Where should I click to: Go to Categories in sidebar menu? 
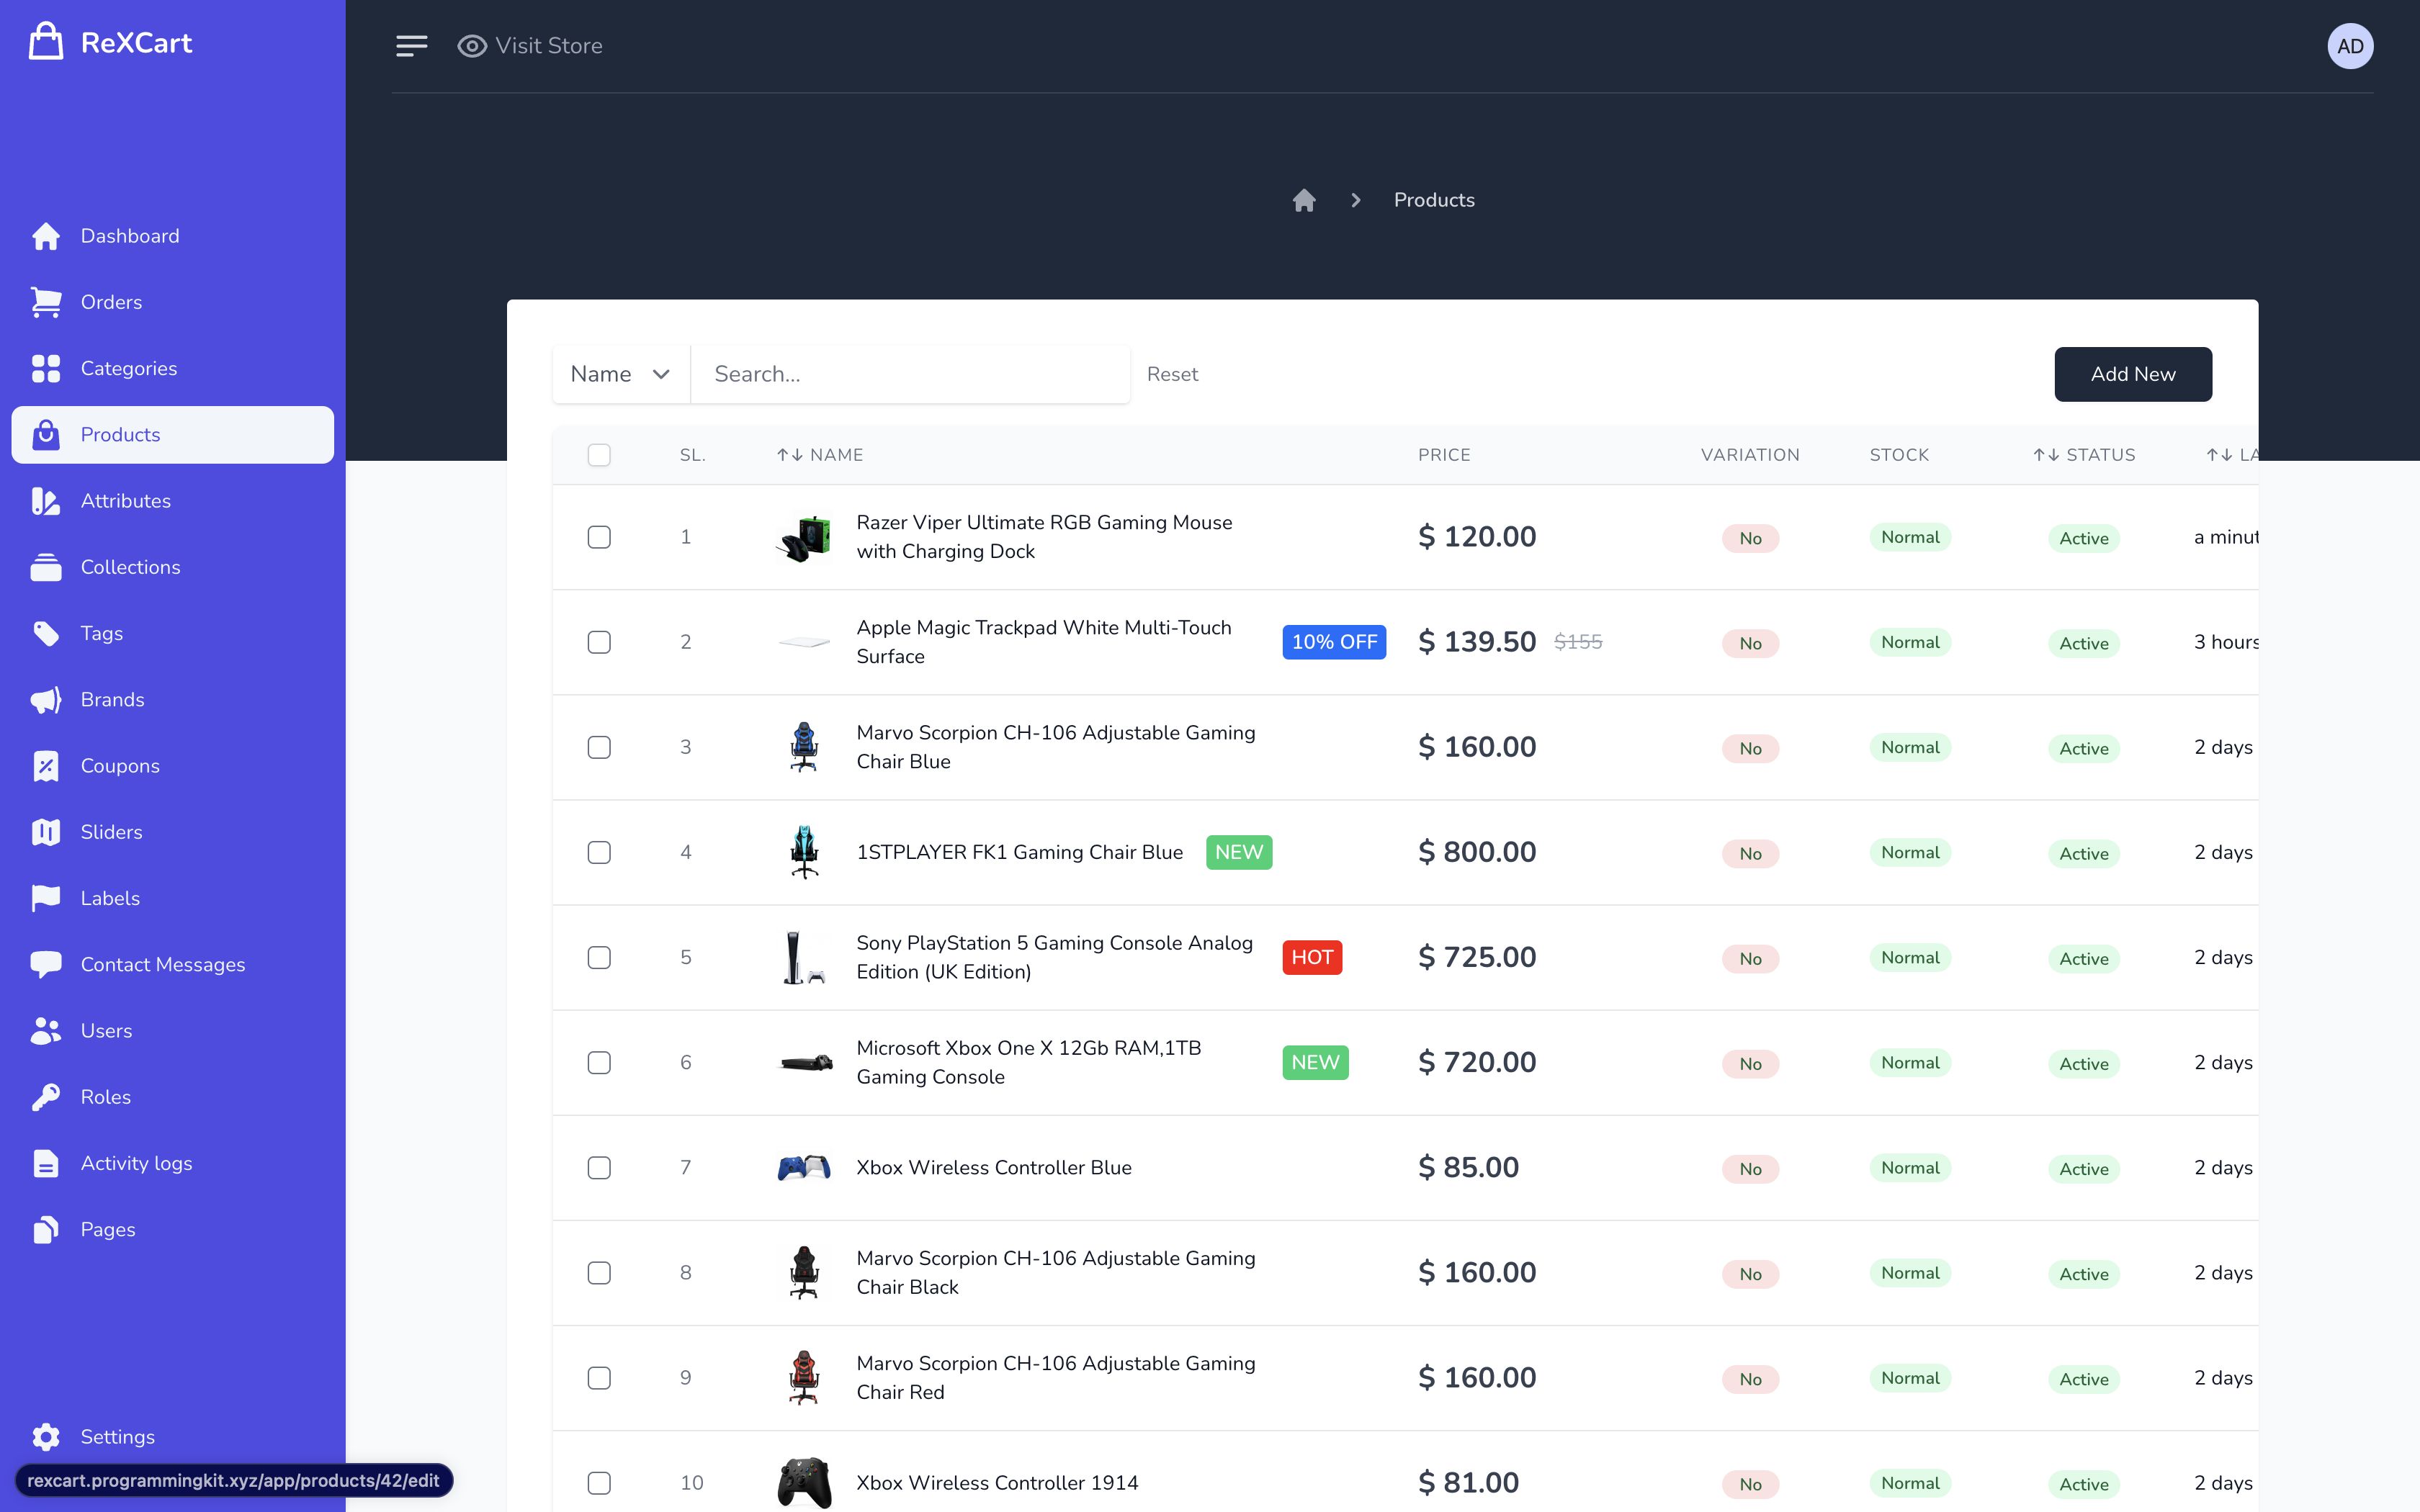(128, 368)
